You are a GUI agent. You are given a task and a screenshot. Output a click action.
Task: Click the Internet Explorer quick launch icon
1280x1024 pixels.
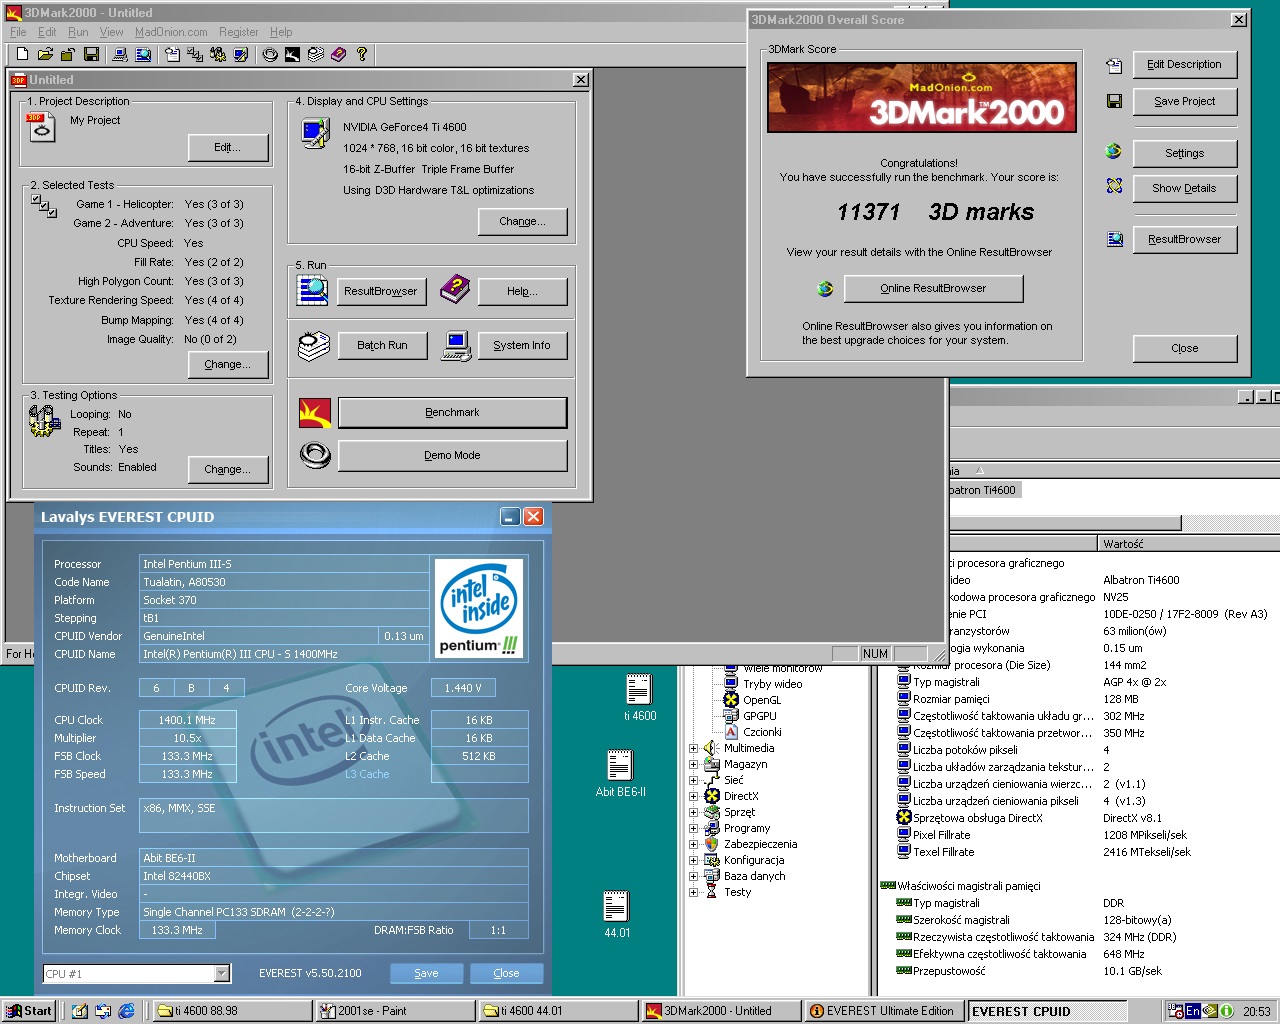(x=127, y=1011)
